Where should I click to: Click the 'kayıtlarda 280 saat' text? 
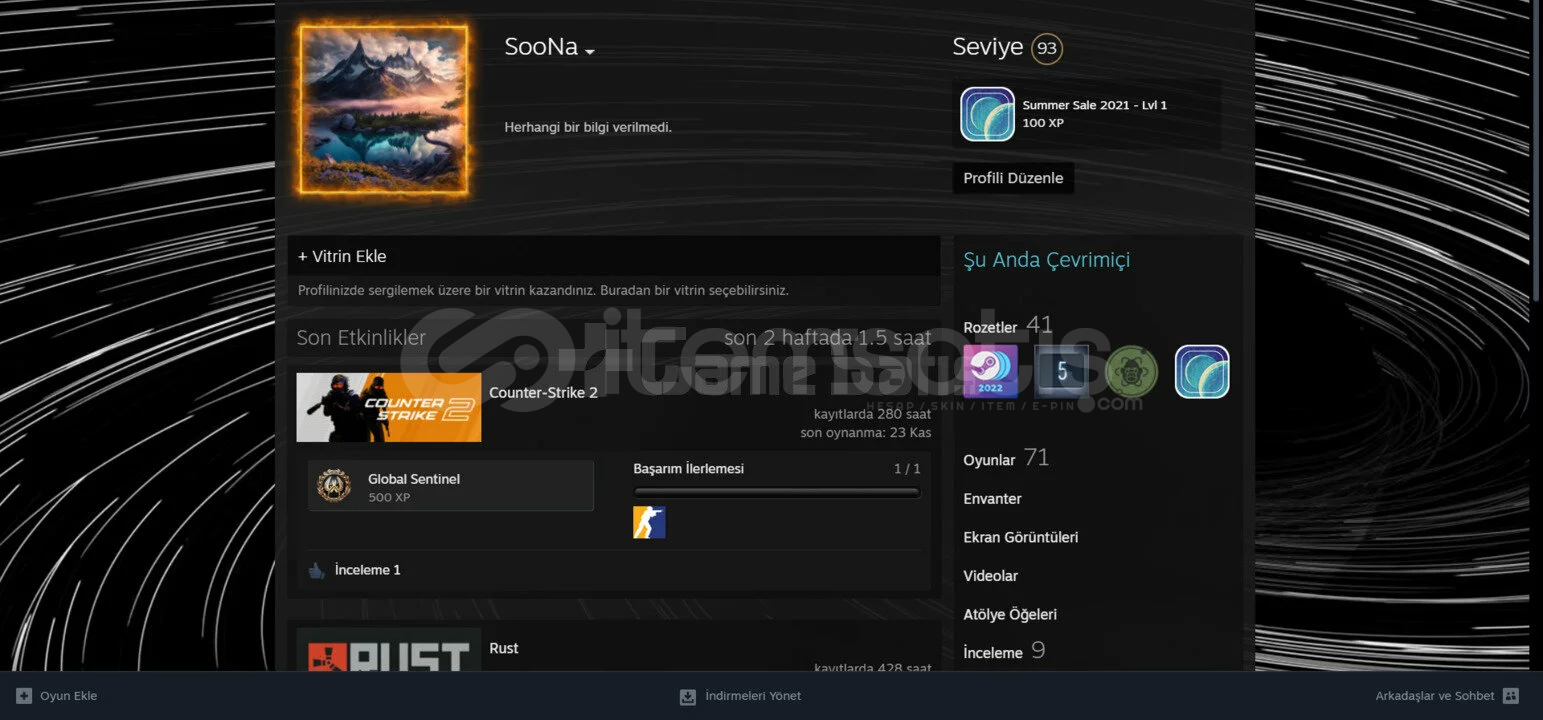[x=872, y=414]
